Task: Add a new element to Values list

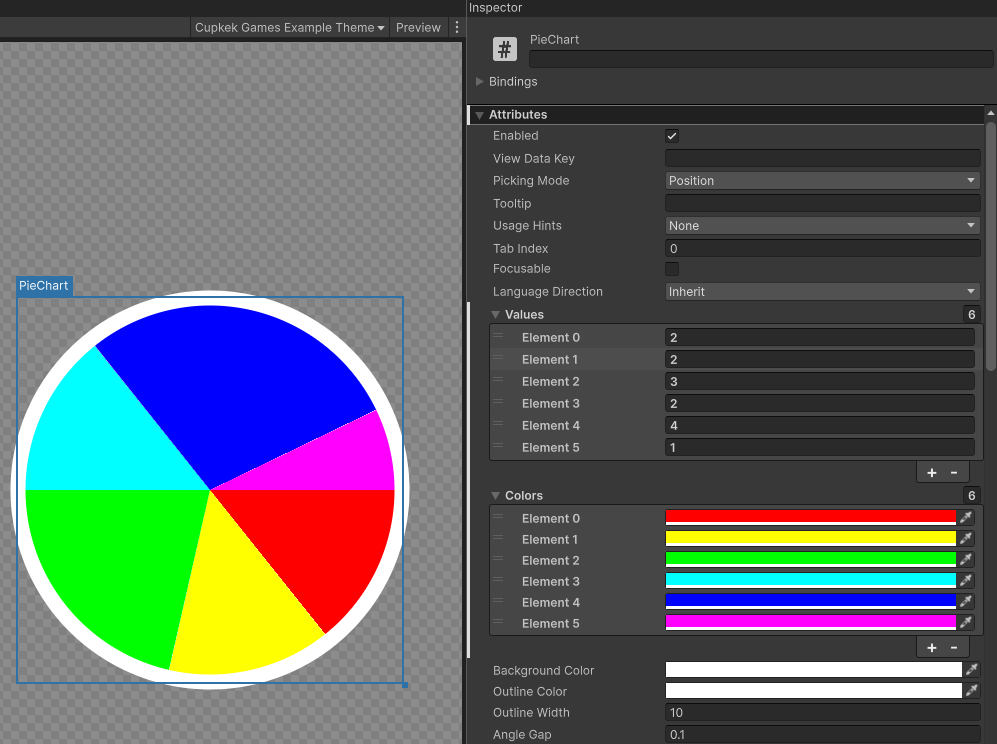Action: pyautogui.click(x=931, y=473)
